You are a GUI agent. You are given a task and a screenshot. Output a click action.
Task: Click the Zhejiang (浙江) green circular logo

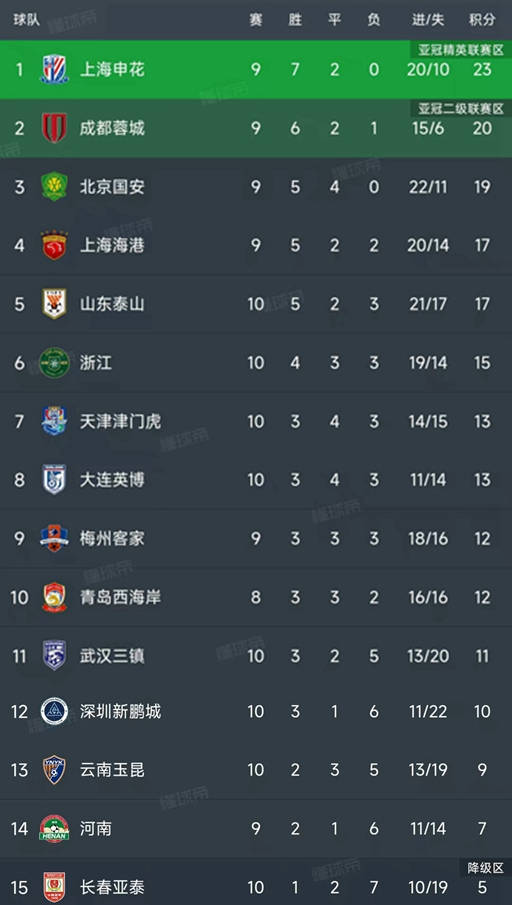54,362
